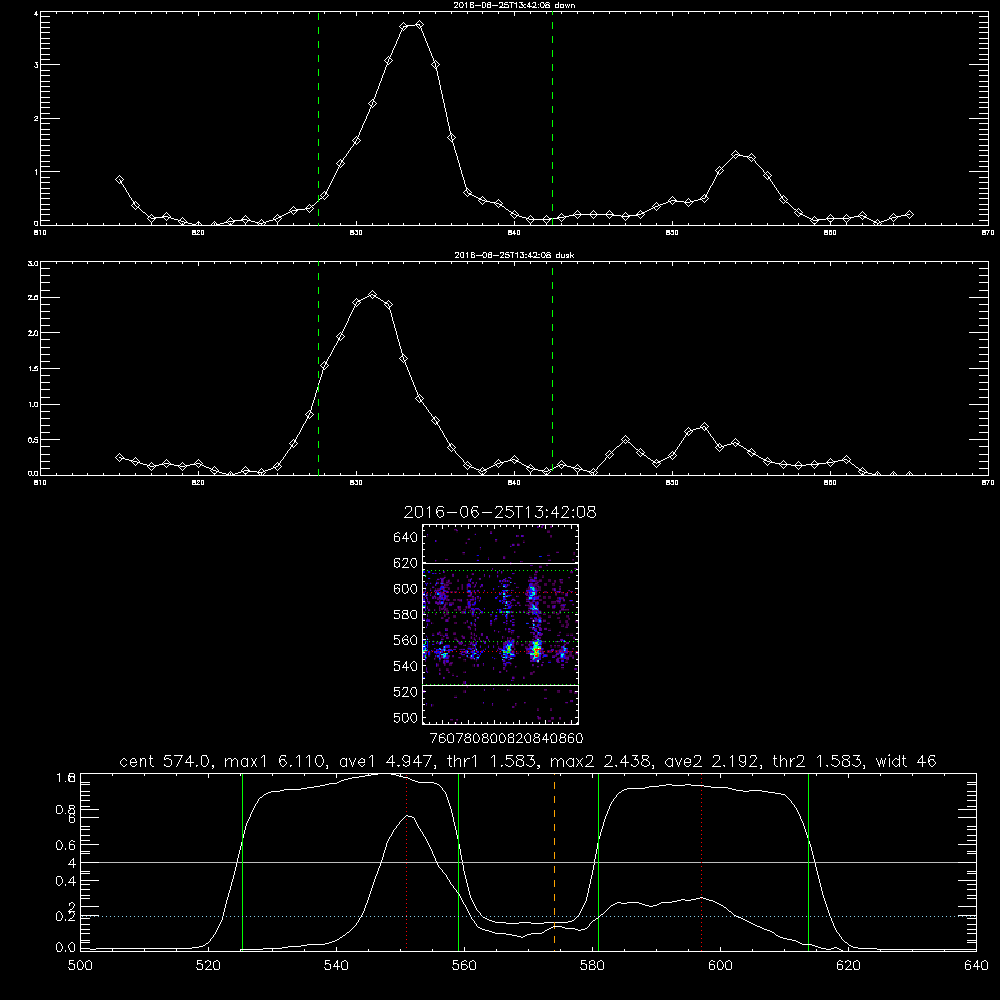The image size is (1000, 1000).
Task: Click the green vertical line at 581 in bottom plot
Action: click(x=598, y=861)
